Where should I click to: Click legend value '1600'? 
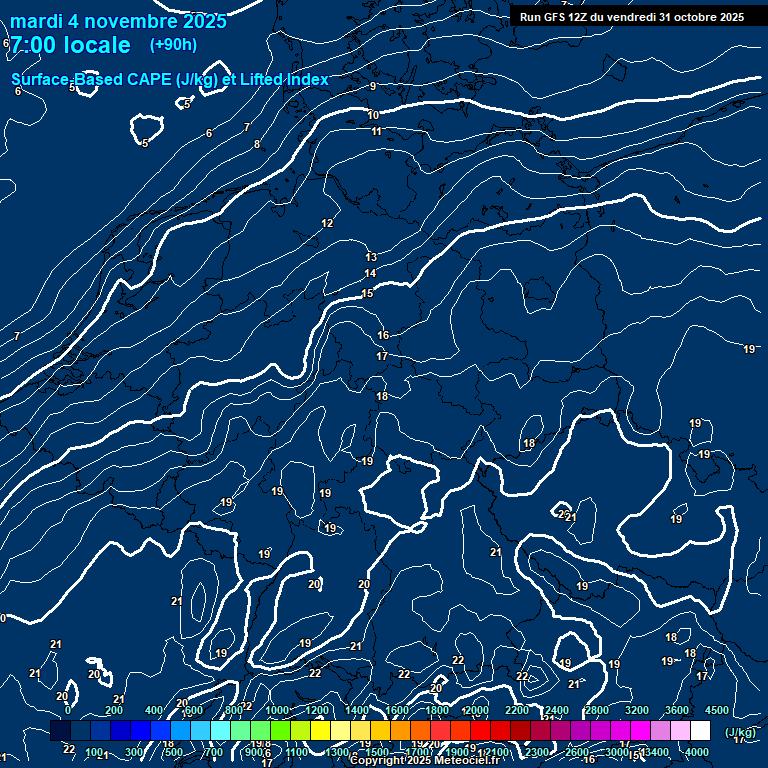coord(397,710)
